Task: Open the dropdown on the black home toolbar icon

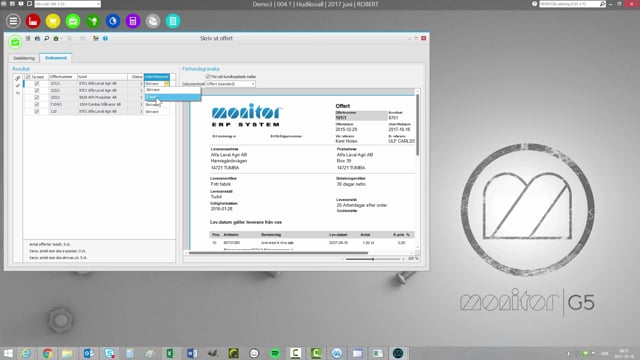Action: point(61,39)
